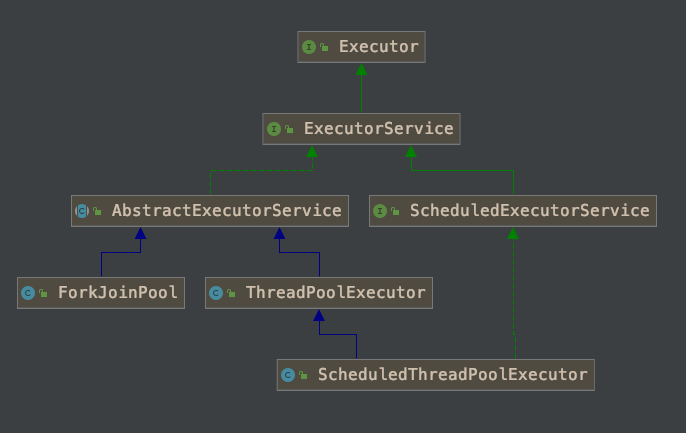The image size is (686, 433).
Task: Click the interface icon on the ExecutorService node
Action: (x=274, y=129)
